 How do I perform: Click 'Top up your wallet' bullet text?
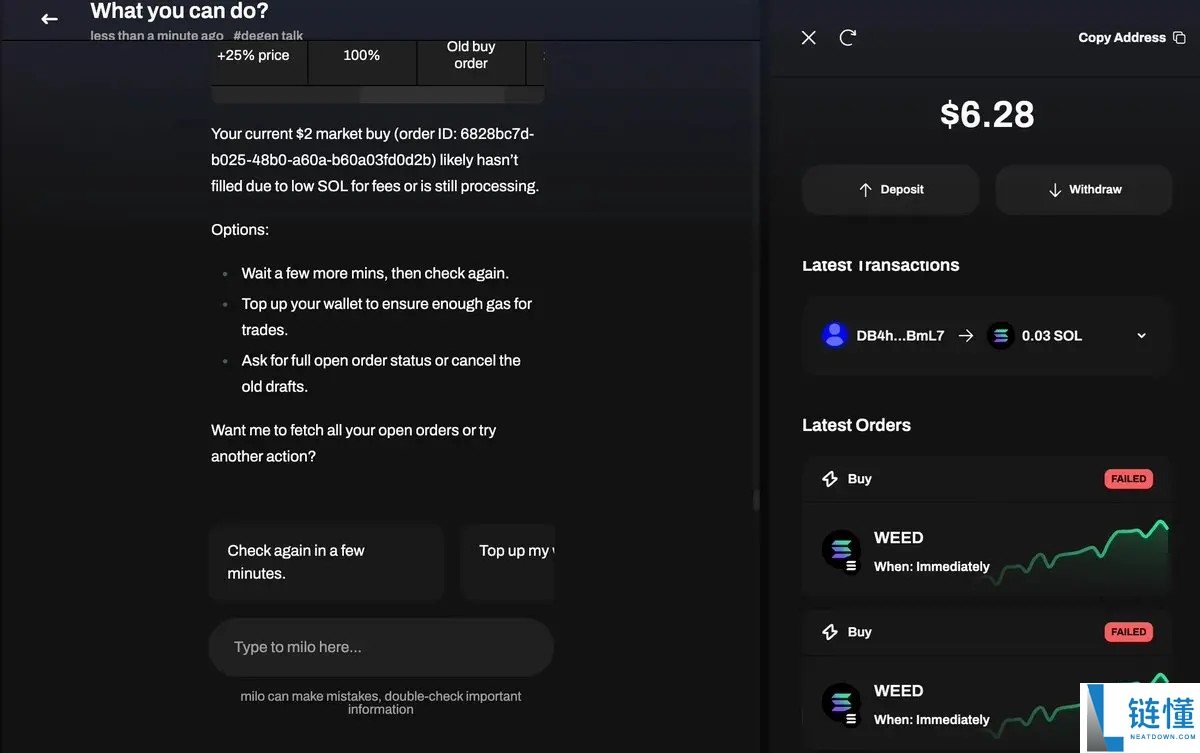[x=387, y=316]
